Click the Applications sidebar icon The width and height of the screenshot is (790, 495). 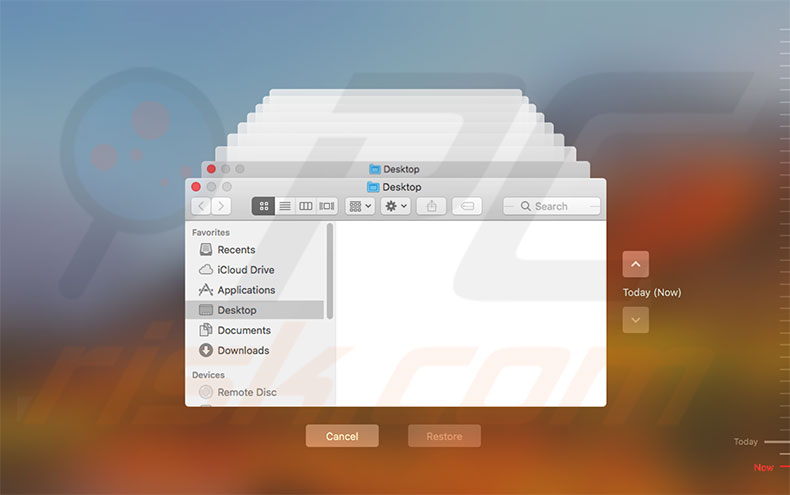pyautogui.click(x=206, y=290)
